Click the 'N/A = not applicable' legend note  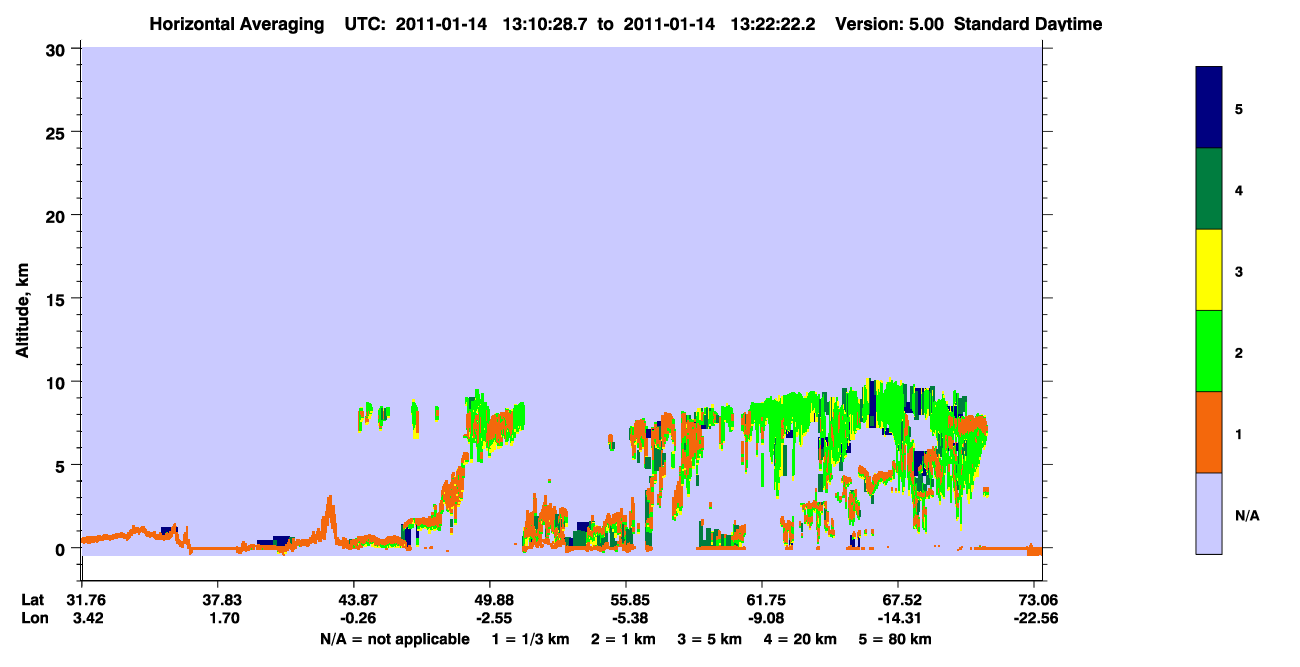(x=394, y=639)
